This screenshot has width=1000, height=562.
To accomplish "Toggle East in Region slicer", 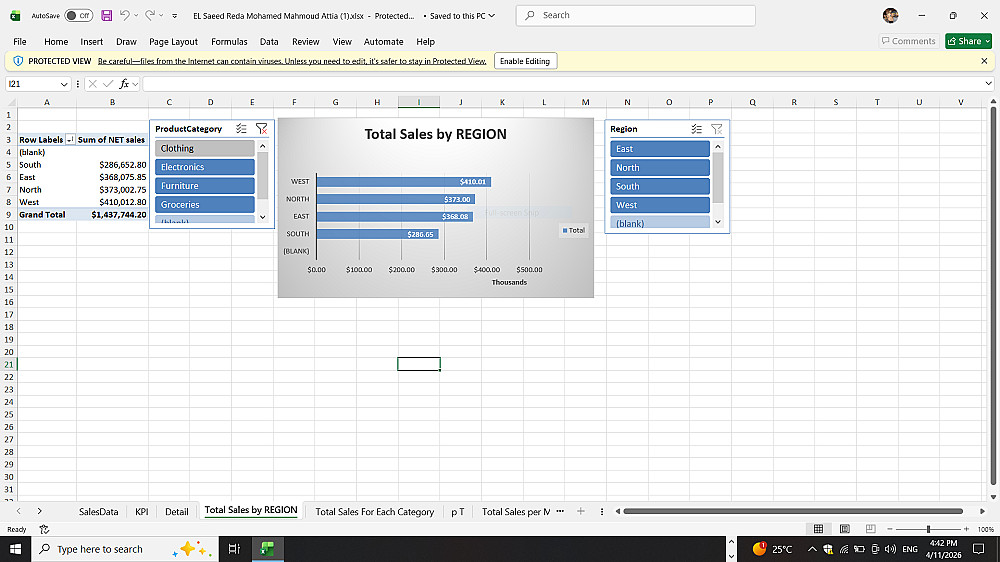I will 659,149.
